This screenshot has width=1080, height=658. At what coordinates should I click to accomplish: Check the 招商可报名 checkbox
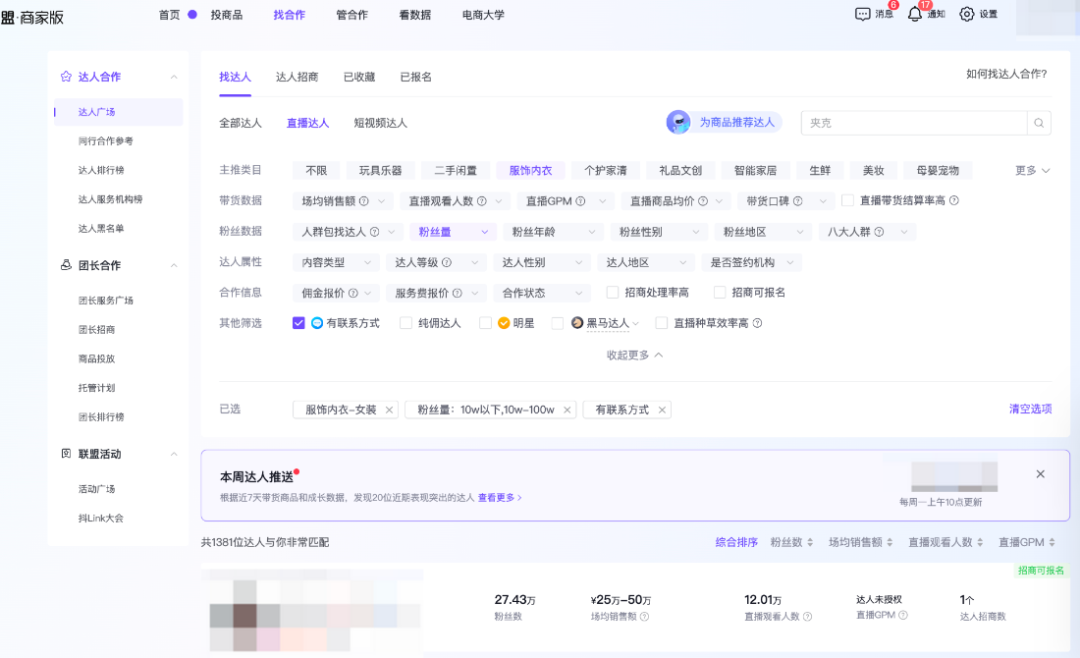coord(720,292)
